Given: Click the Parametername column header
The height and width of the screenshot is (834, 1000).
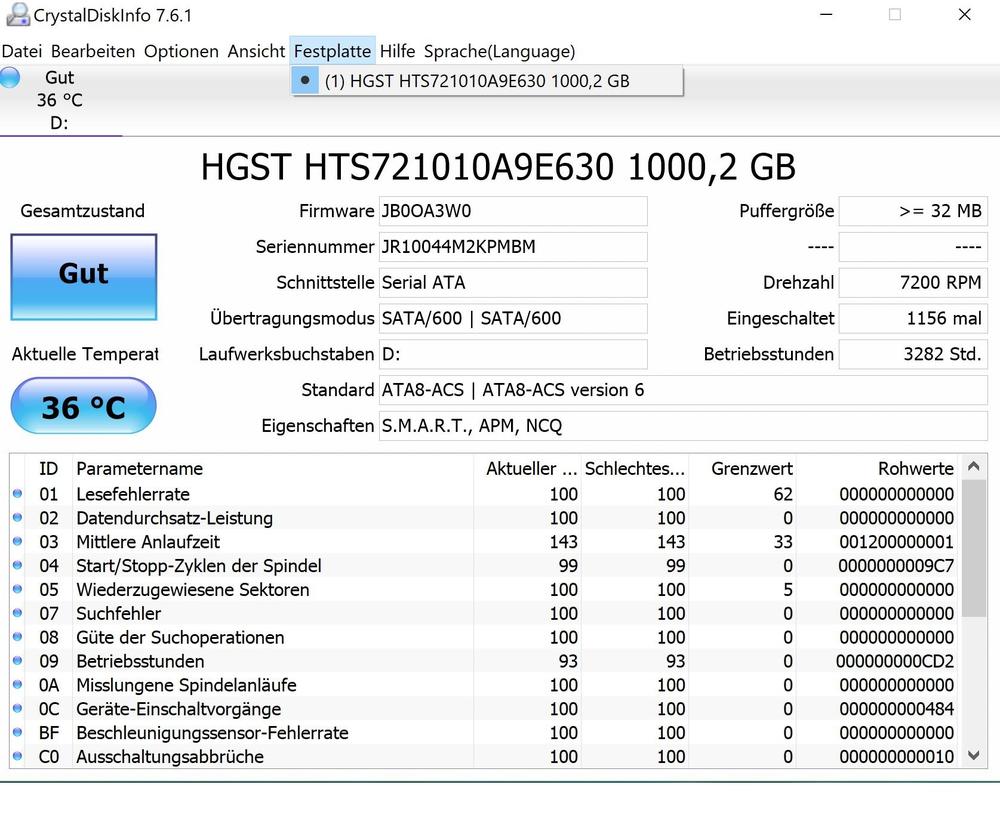Looking at the screenshot, I should (140, 468).
